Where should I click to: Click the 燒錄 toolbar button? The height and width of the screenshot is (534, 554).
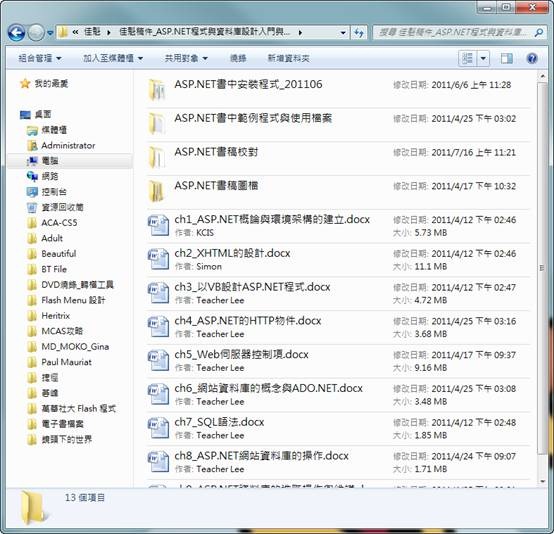coord(238,58)
